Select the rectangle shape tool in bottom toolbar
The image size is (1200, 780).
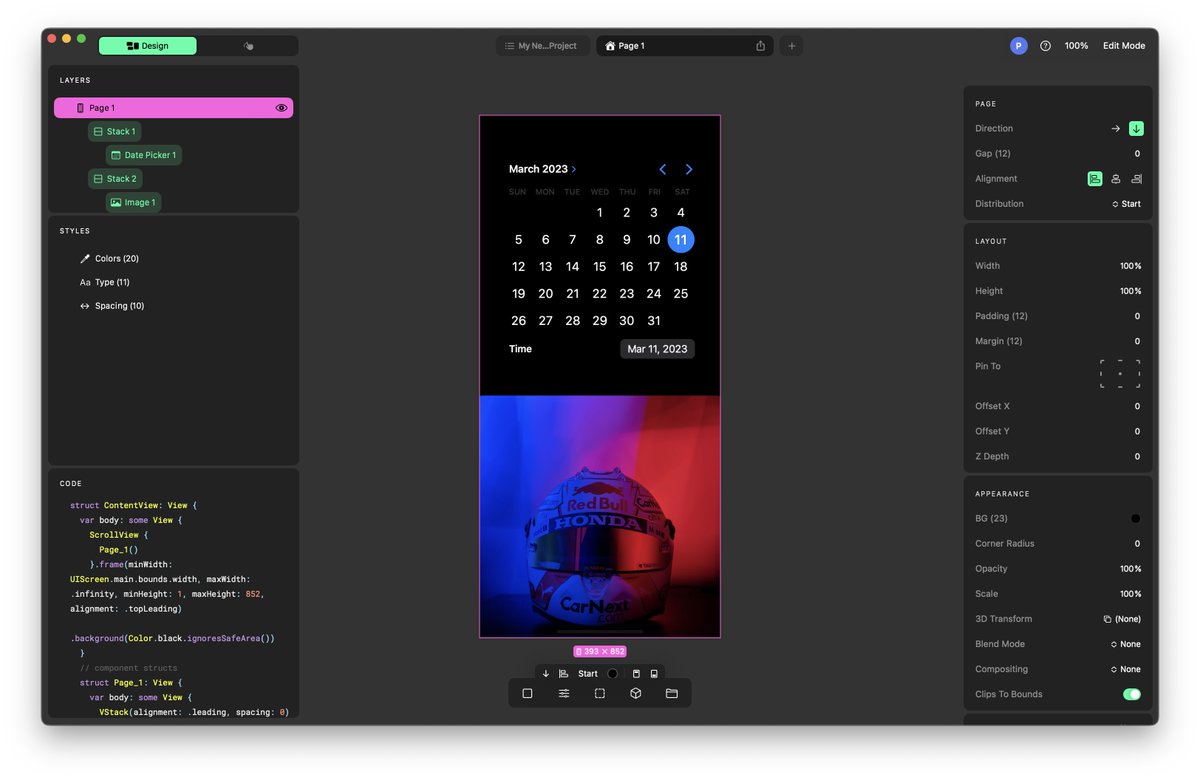coord(527,693)
